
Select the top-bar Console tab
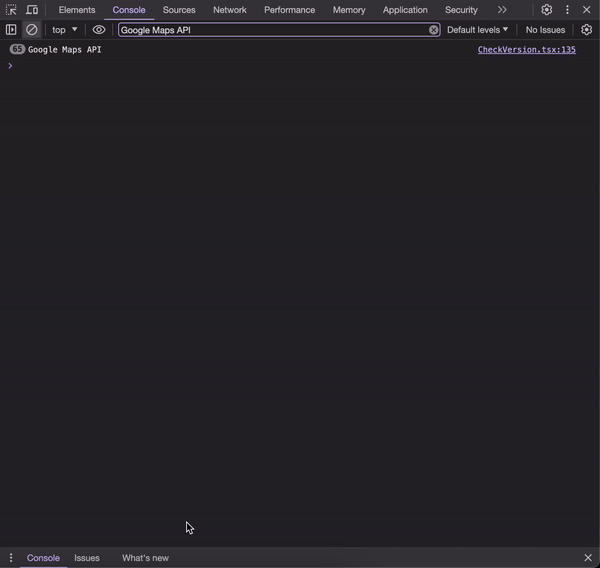pyautogui.click(x=129, y=10)
